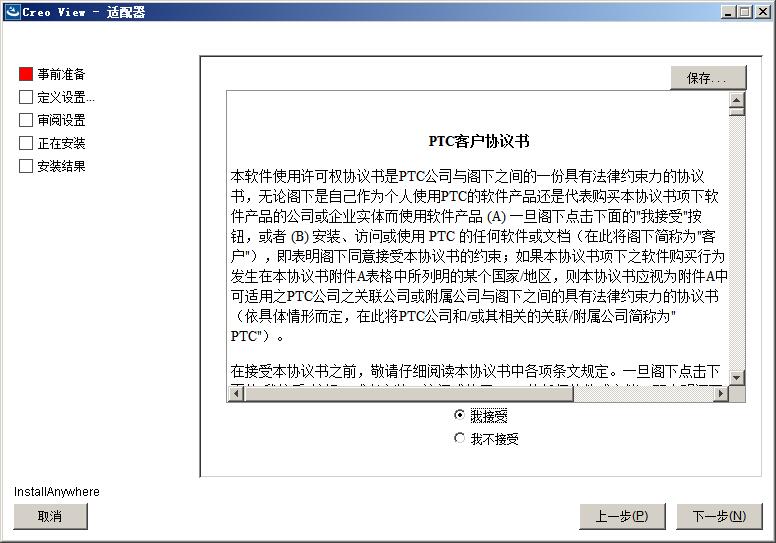Viewport: 776px width, 543px height.
Task: Select the 我不接受 radio button
Action: (460, 438)
